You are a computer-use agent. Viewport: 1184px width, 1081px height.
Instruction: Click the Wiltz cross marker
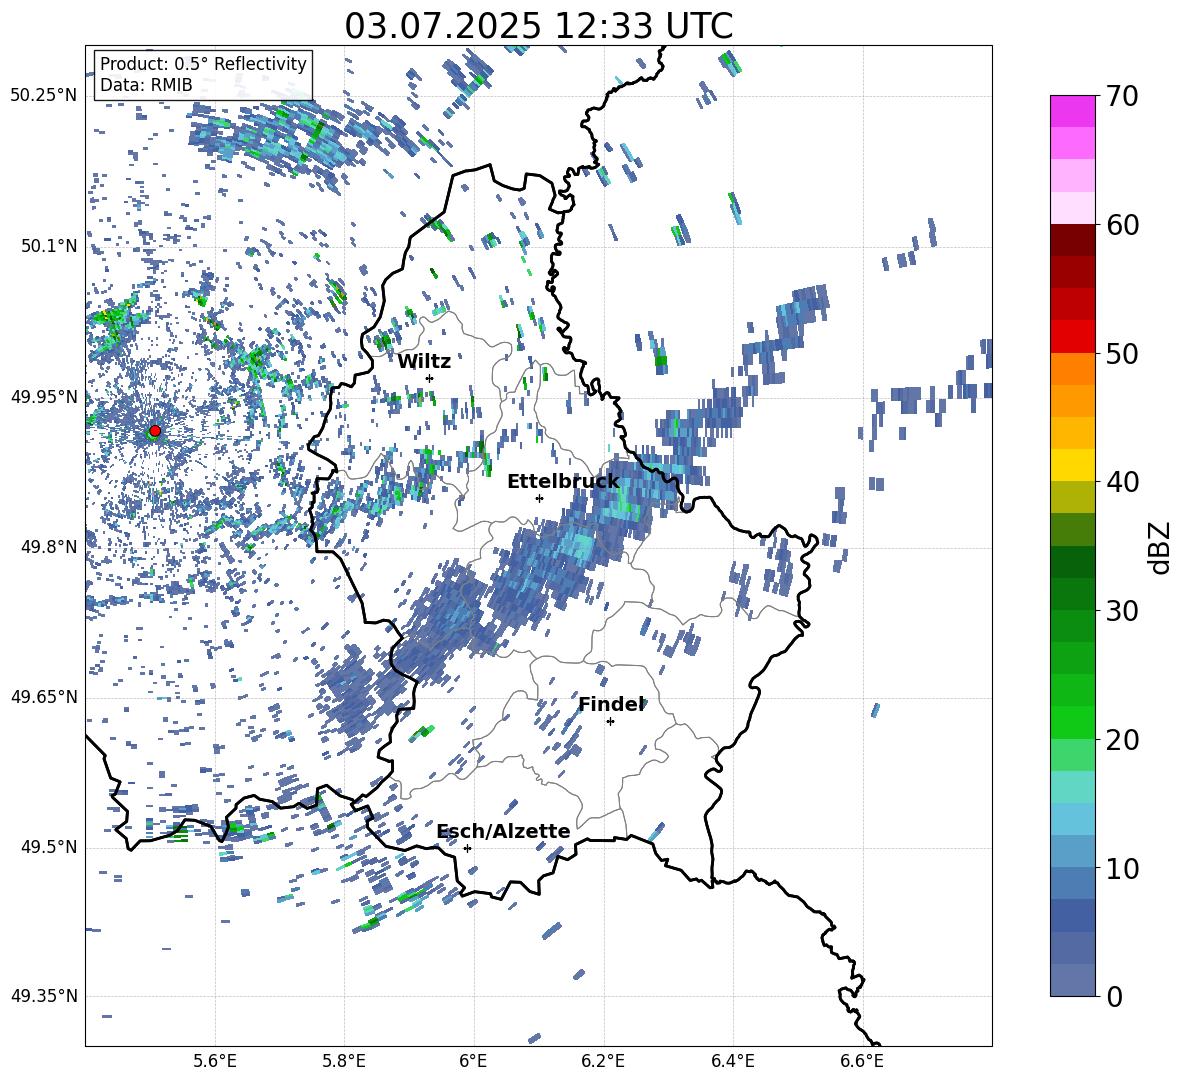pos(430,378)
